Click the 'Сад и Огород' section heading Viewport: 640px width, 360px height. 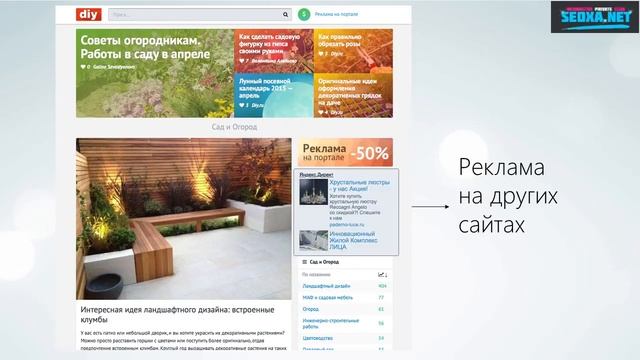pos(234,127)
